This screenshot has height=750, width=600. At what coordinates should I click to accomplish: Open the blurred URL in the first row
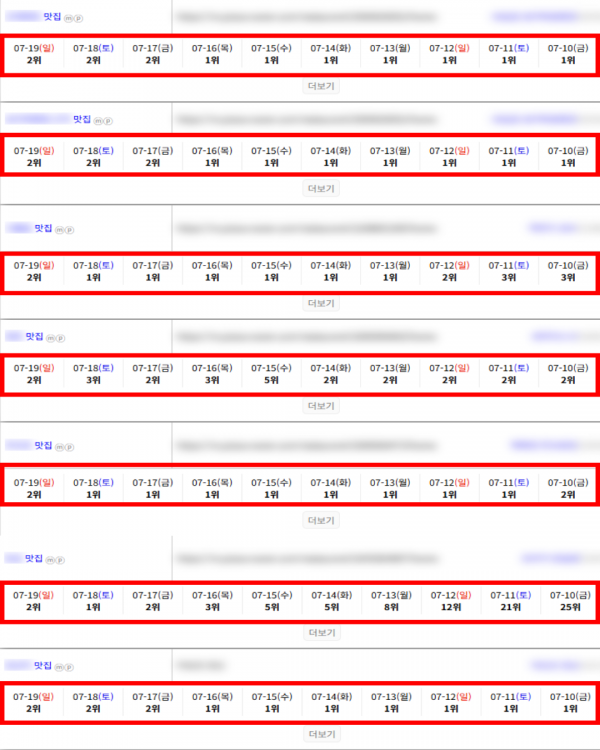point(306,17)
